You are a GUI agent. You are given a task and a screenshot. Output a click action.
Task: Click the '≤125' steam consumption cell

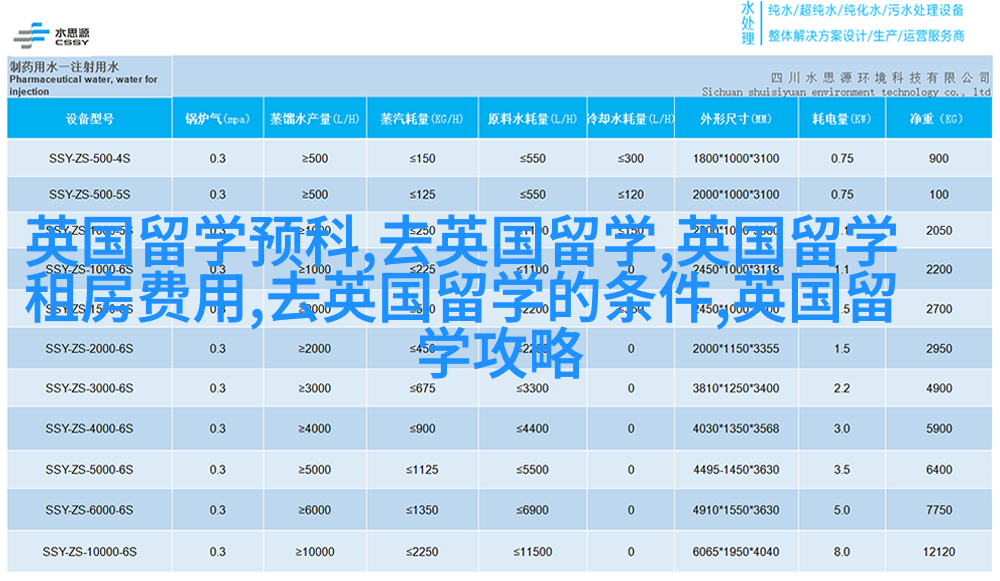422,195
